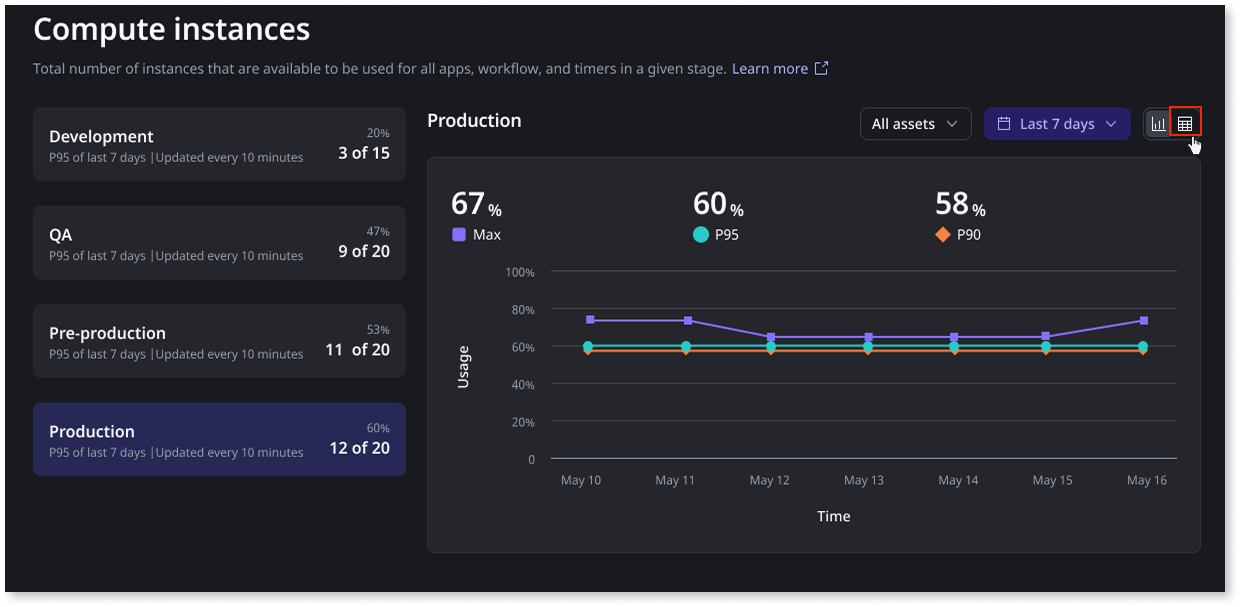Viewport: 1240px width, 607px height.
Task: Select the QA stage card
Action: pyautogui.click(x=219, y=243)
